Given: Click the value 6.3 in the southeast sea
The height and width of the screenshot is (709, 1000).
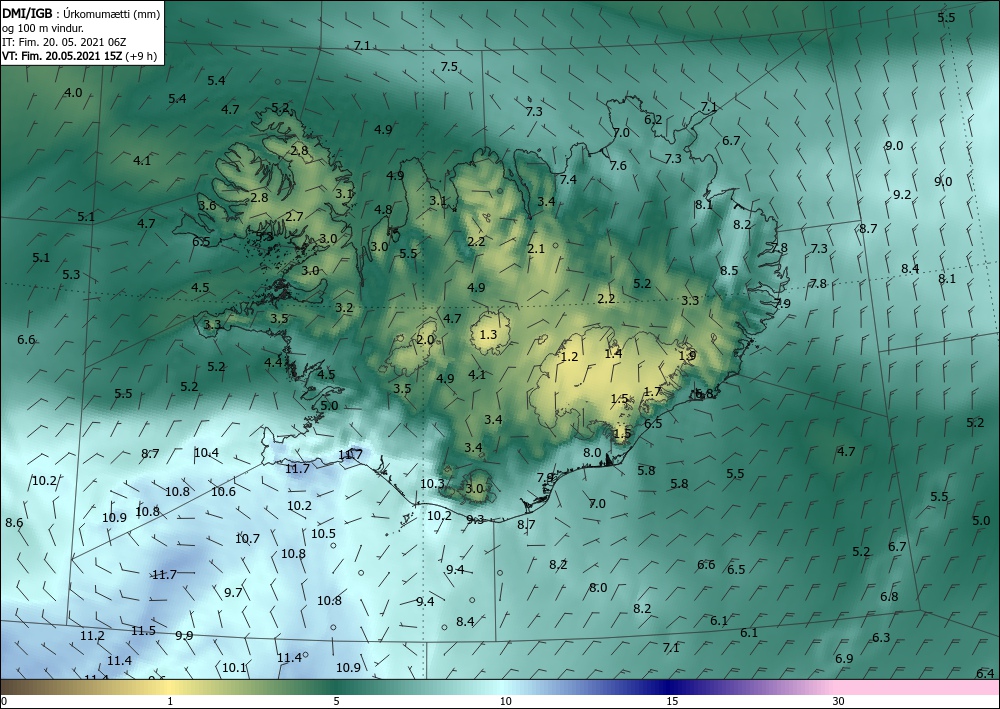Looking at the screenshot, I should coord(881,638).
